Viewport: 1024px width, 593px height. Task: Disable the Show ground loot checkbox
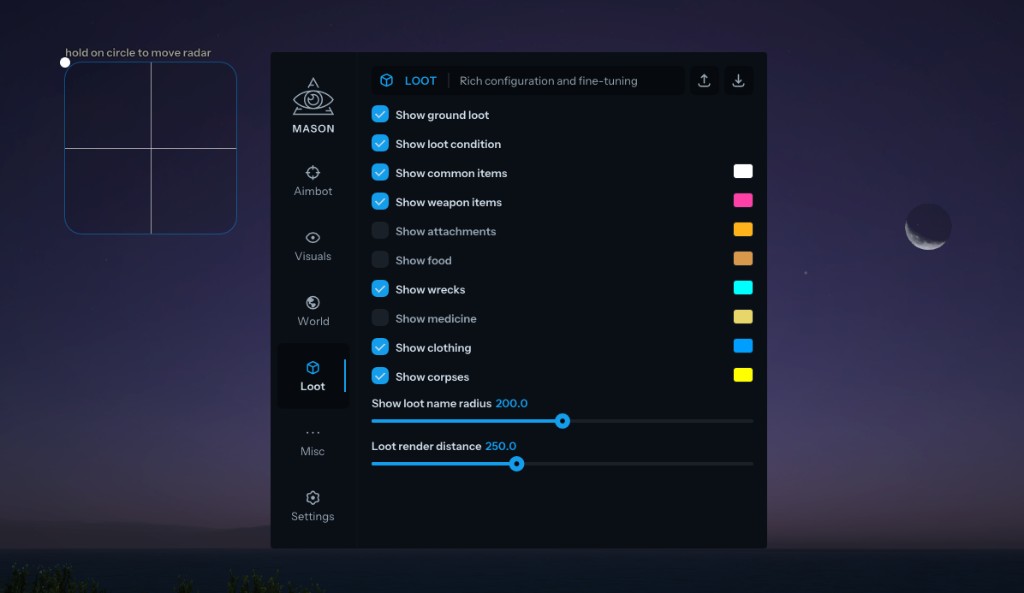[380, 114]
